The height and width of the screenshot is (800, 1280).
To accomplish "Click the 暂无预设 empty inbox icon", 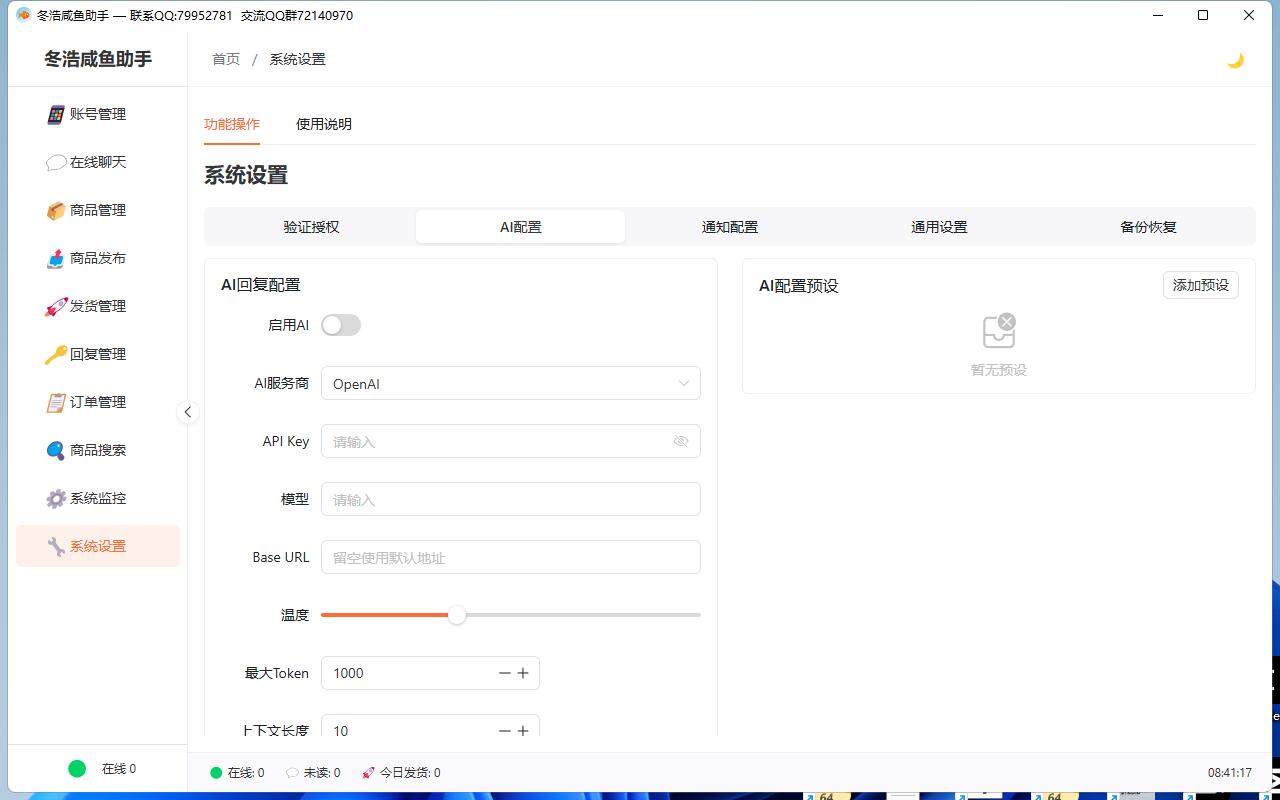I will (999, 331).
